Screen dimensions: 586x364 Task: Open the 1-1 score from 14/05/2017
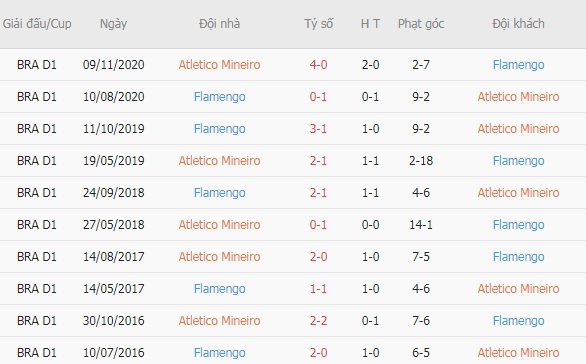318,289
